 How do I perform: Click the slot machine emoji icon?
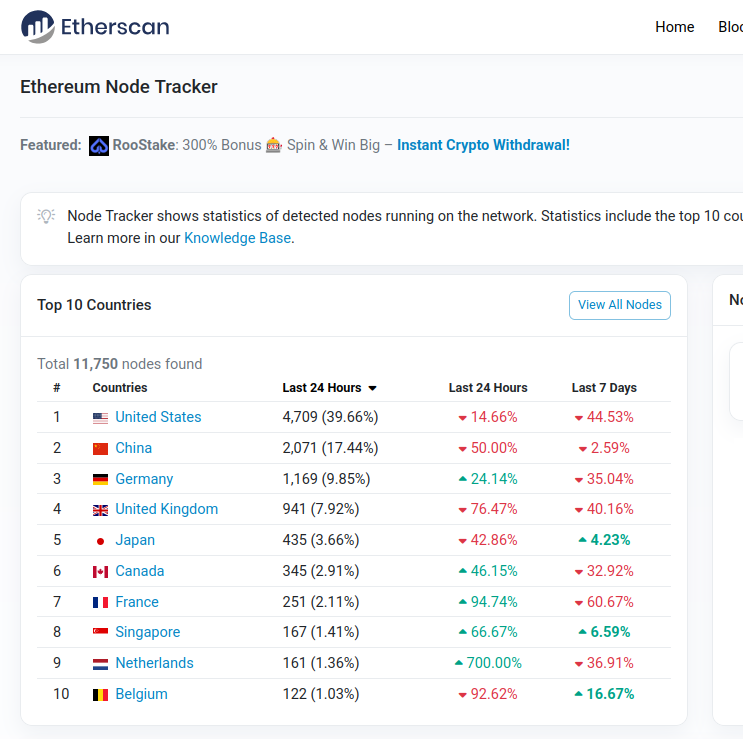pos(274,145)
